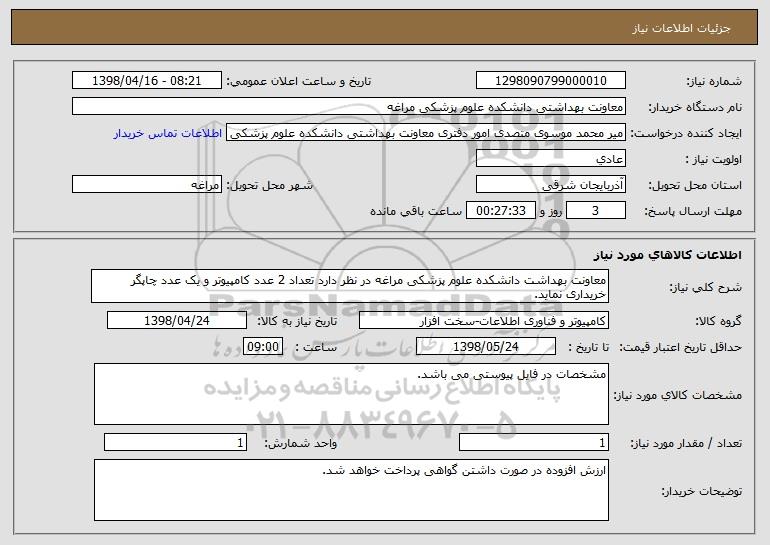Click the buyer organization name field

click(x=349, y=107)
